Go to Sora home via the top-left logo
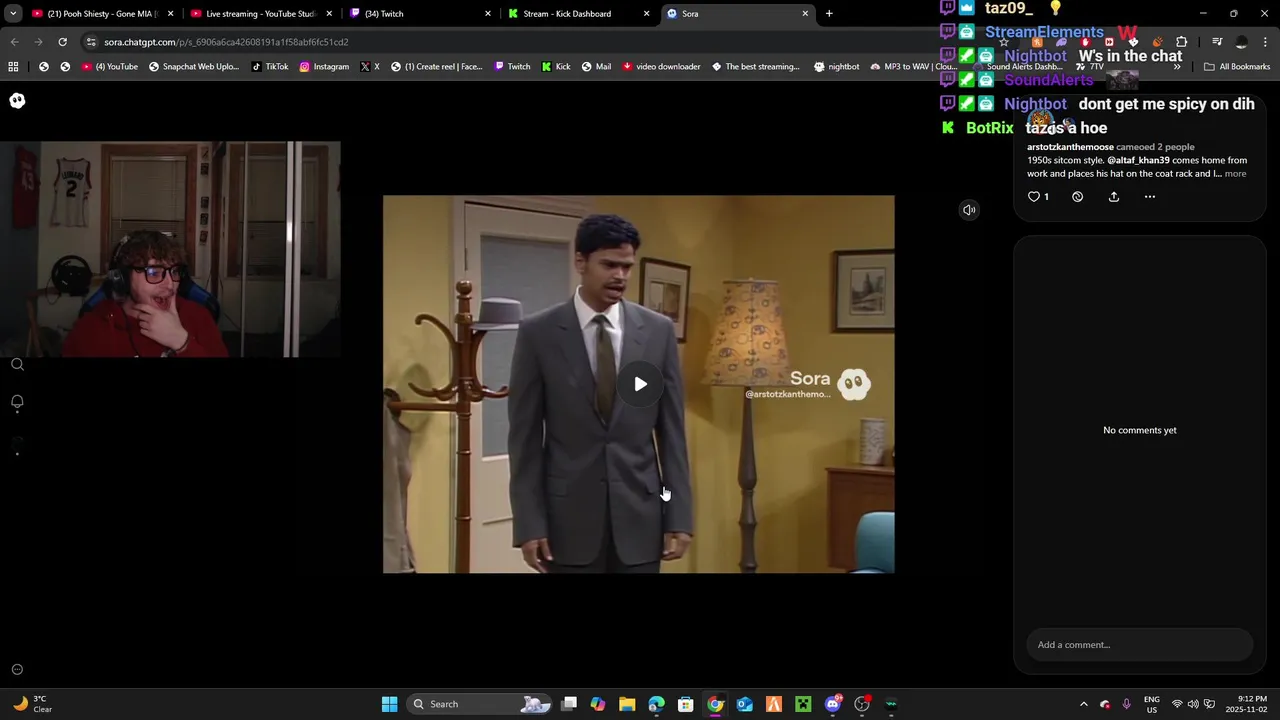 (x=17, y=100)
